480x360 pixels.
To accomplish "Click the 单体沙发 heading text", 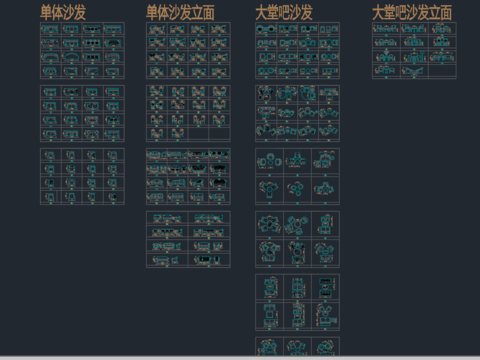I will pyautogui.click(x=63, y=13).
